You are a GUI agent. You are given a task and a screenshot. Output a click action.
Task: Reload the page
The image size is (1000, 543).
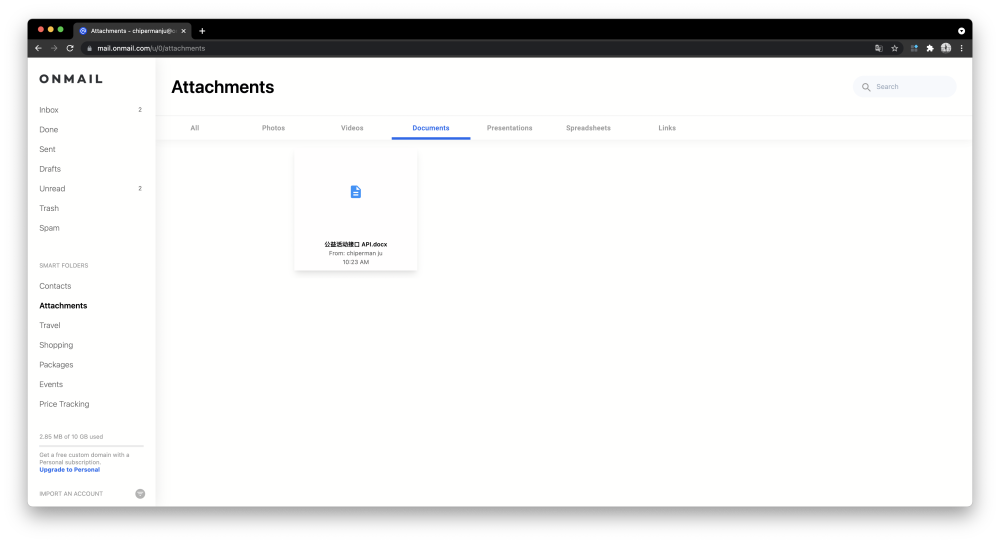[70, 48]
